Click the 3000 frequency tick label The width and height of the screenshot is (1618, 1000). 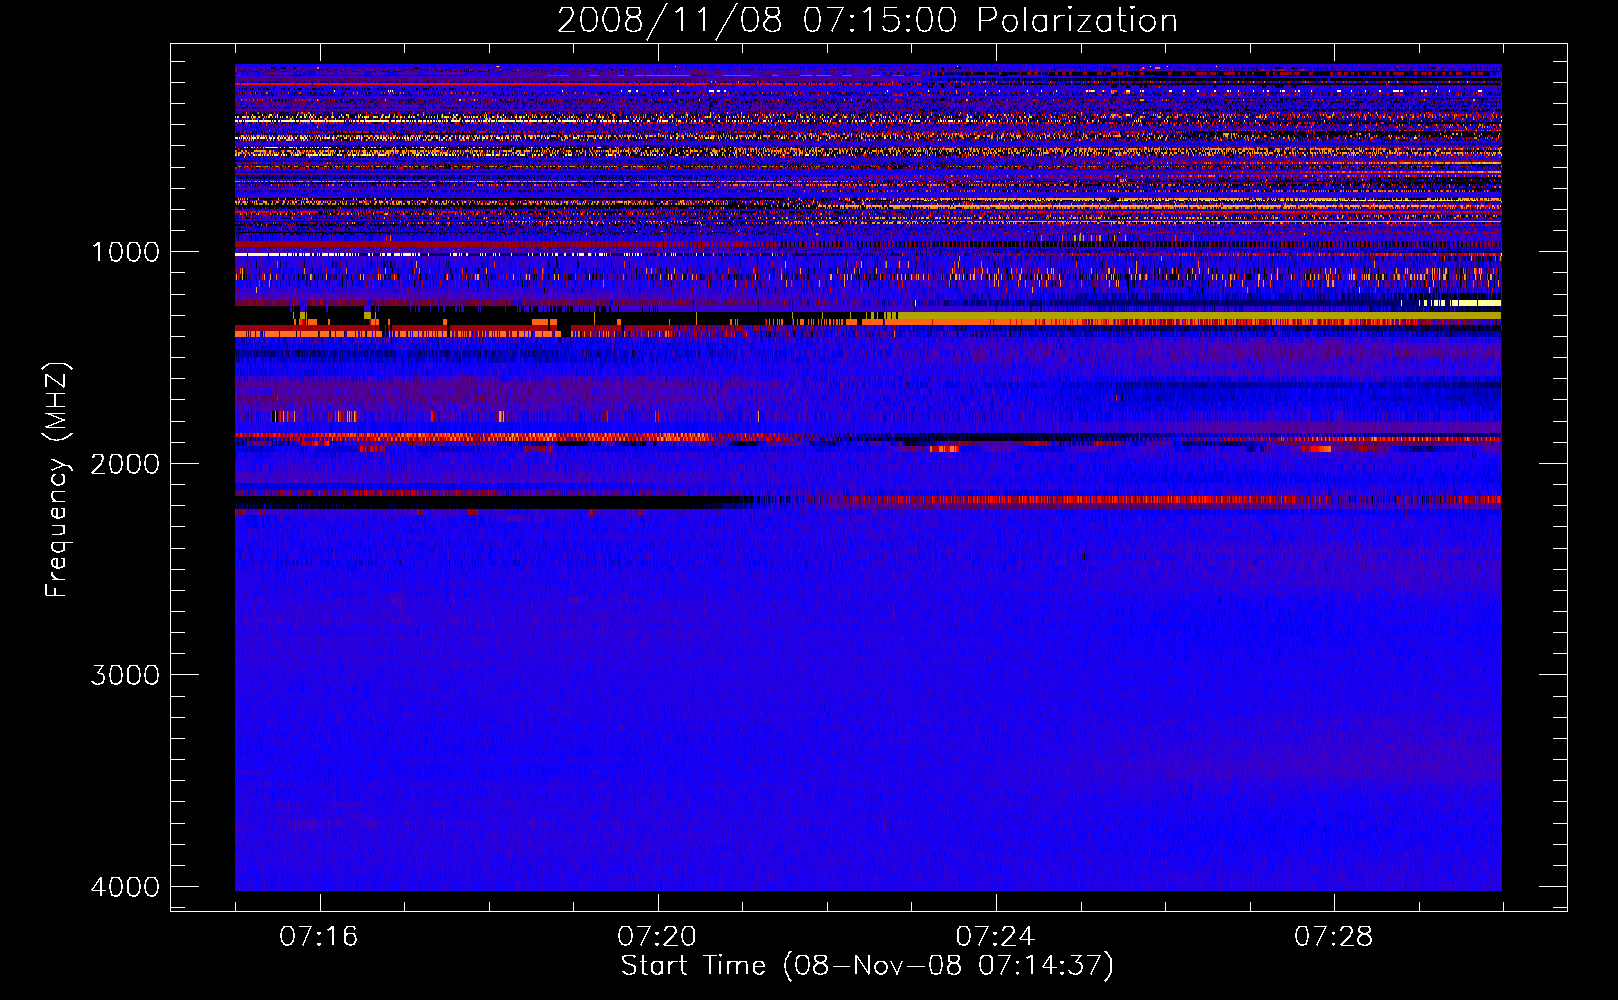click(x=125, y=675)
